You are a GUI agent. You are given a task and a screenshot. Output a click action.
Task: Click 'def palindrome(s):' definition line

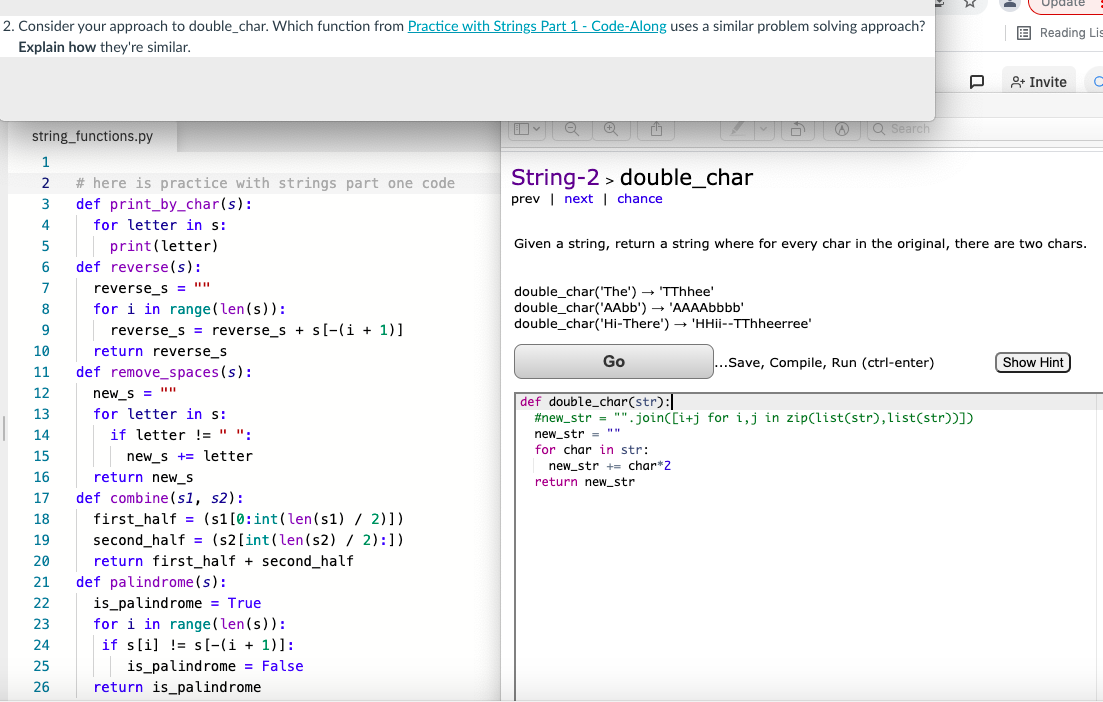151,582
